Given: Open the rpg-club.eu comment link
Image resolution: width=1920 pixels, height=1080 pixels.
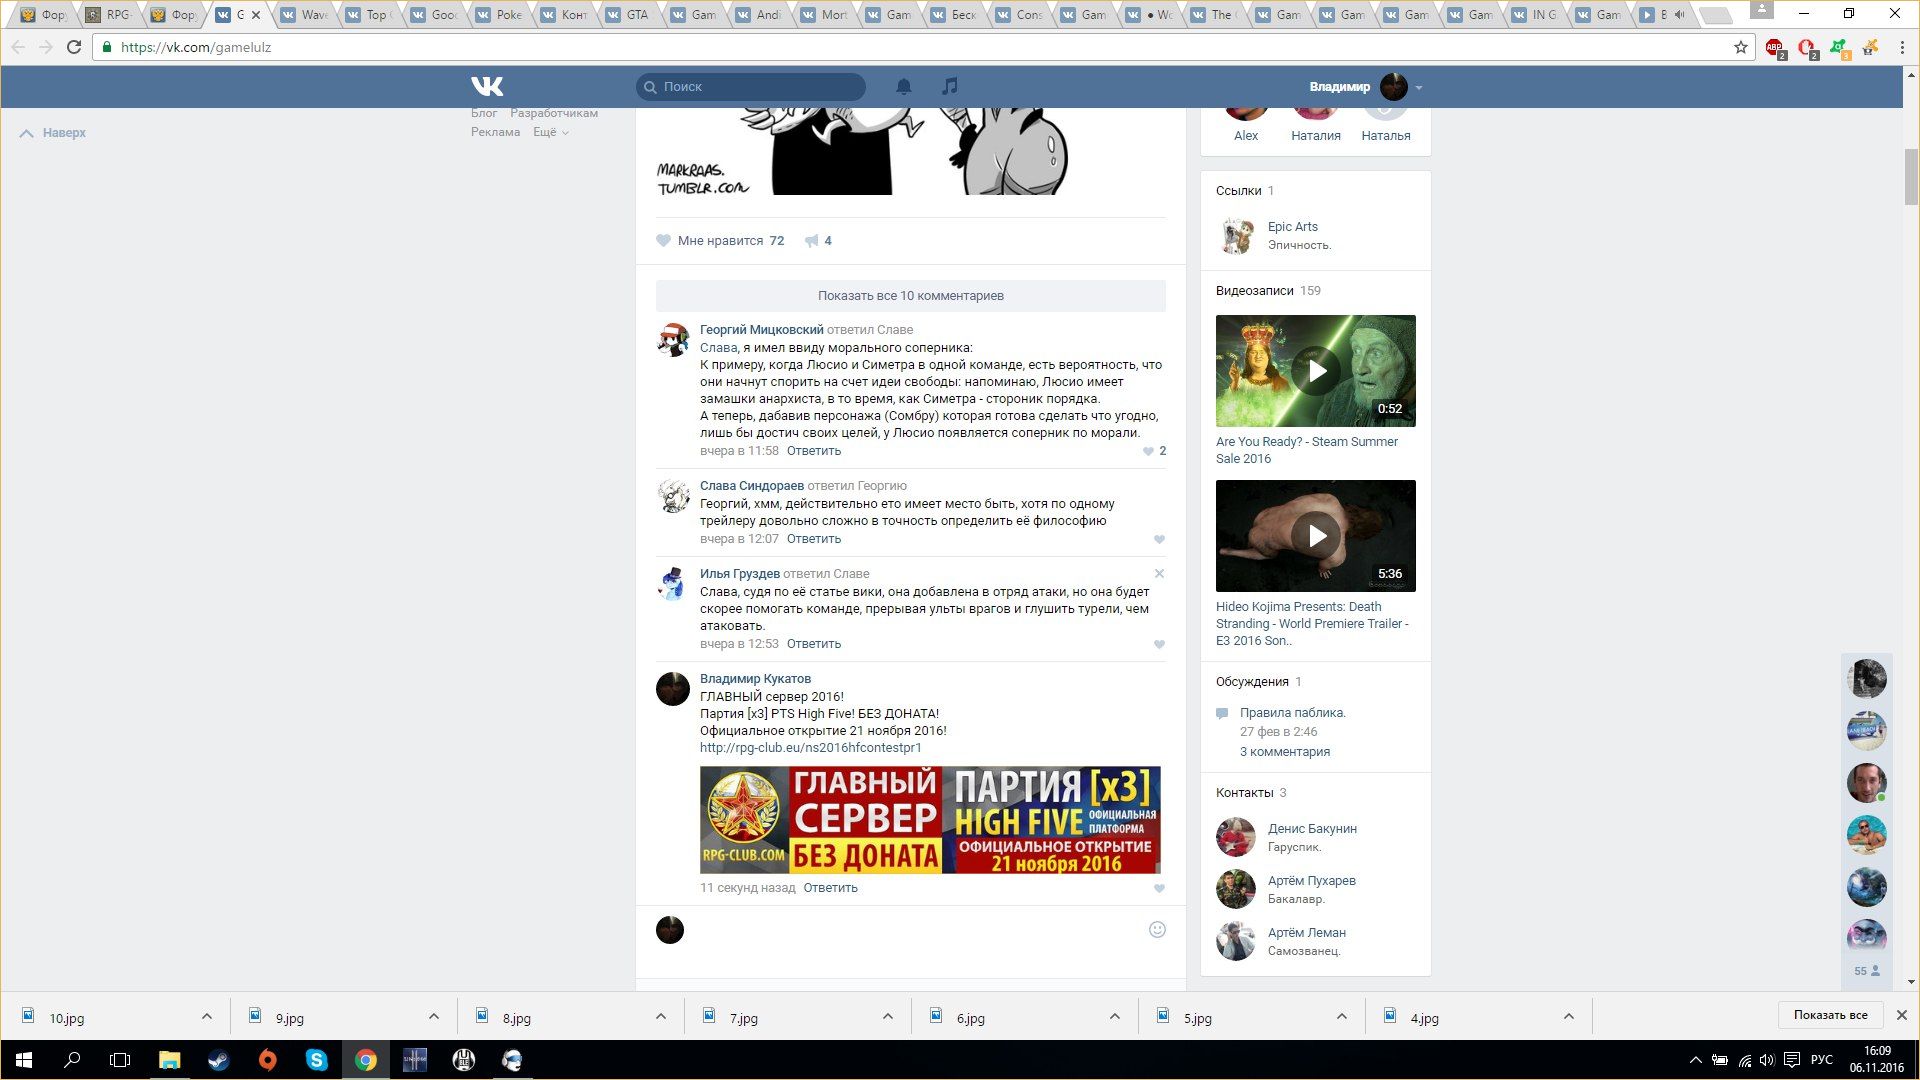Looking at the screenshot, I should tap(810, 748).
